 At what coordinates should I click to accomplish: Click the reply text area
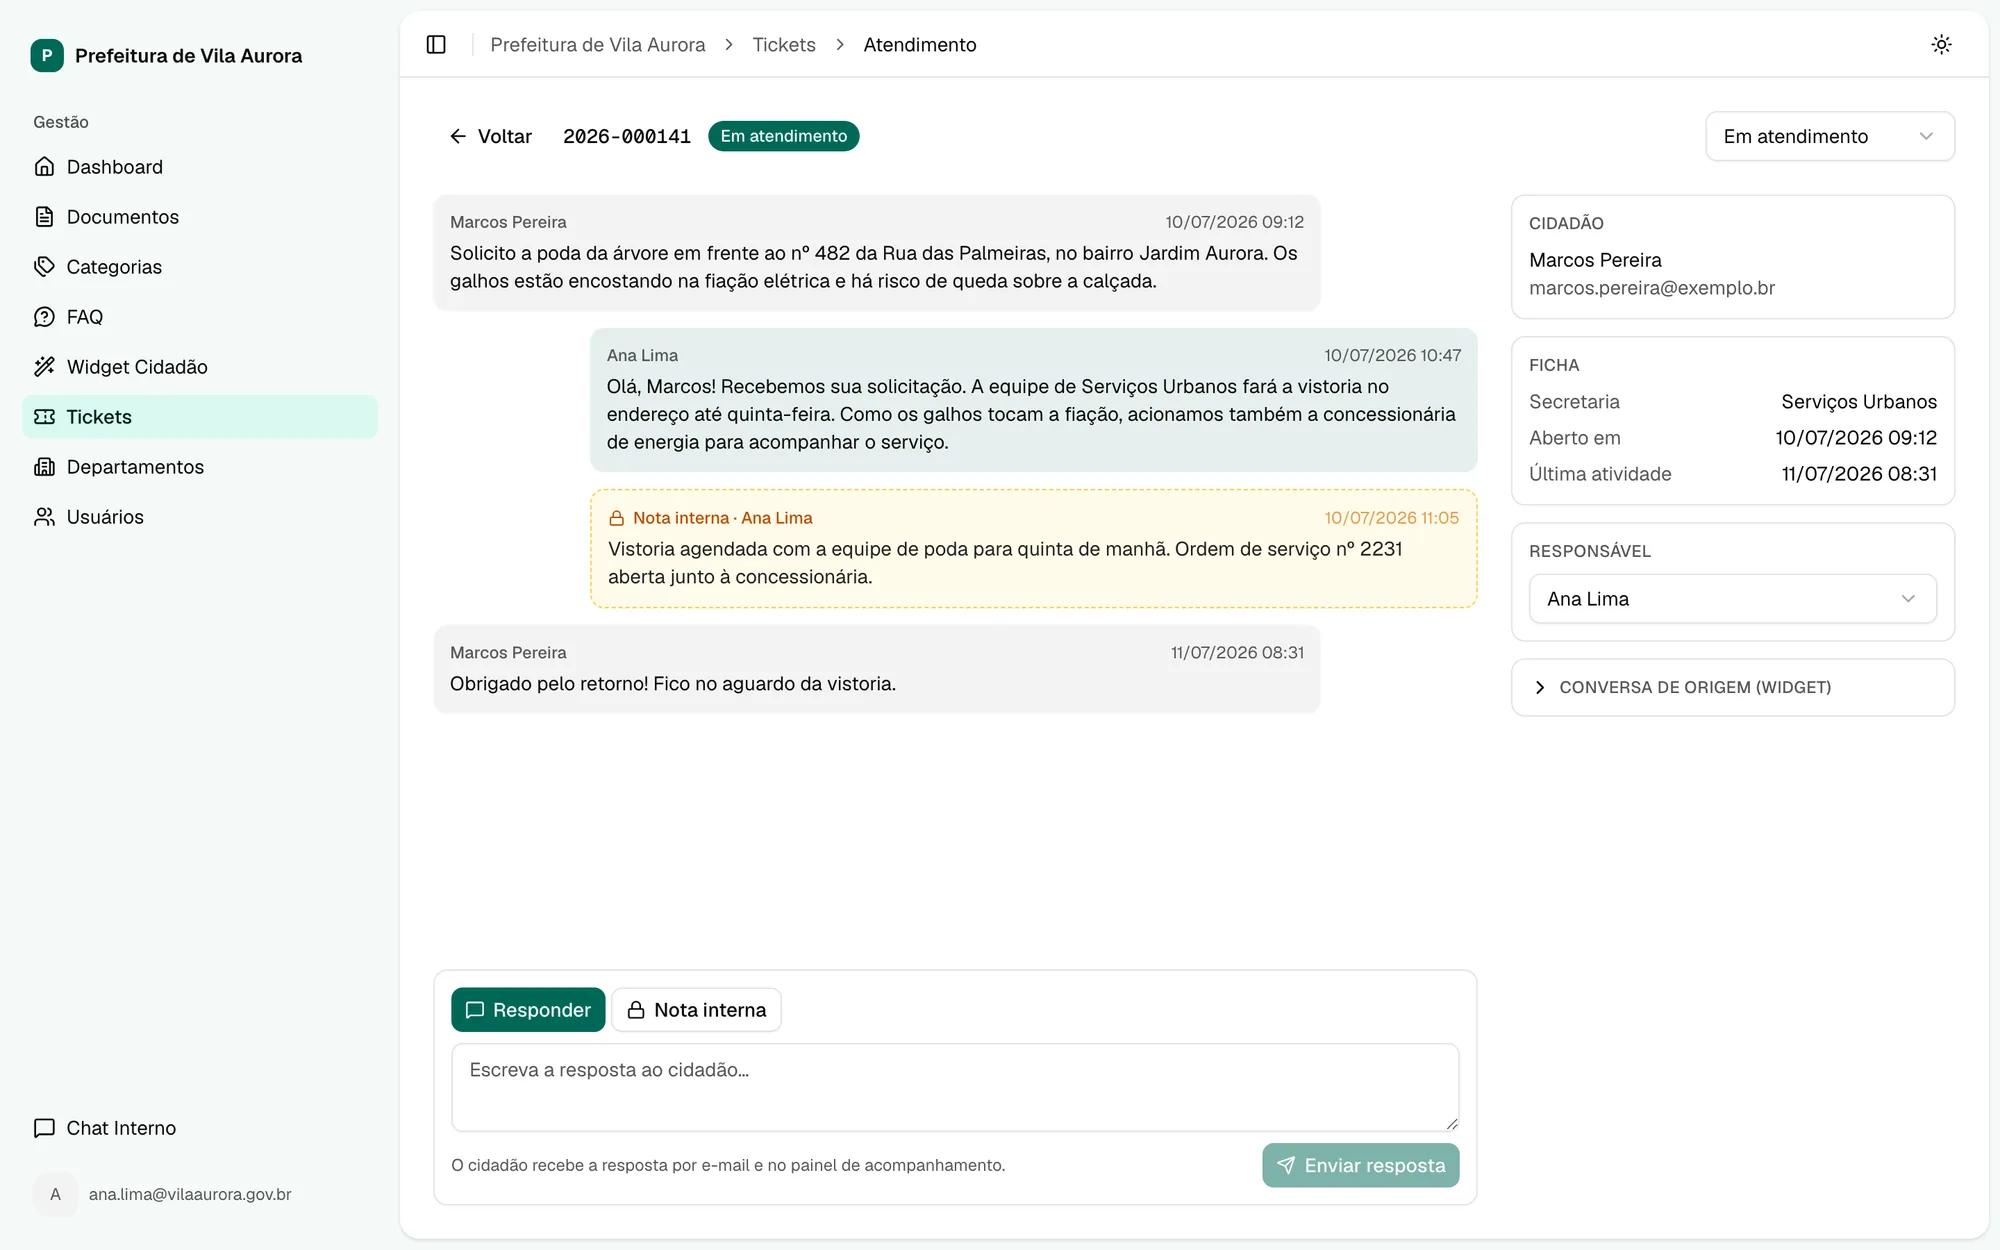(955, 1088)
